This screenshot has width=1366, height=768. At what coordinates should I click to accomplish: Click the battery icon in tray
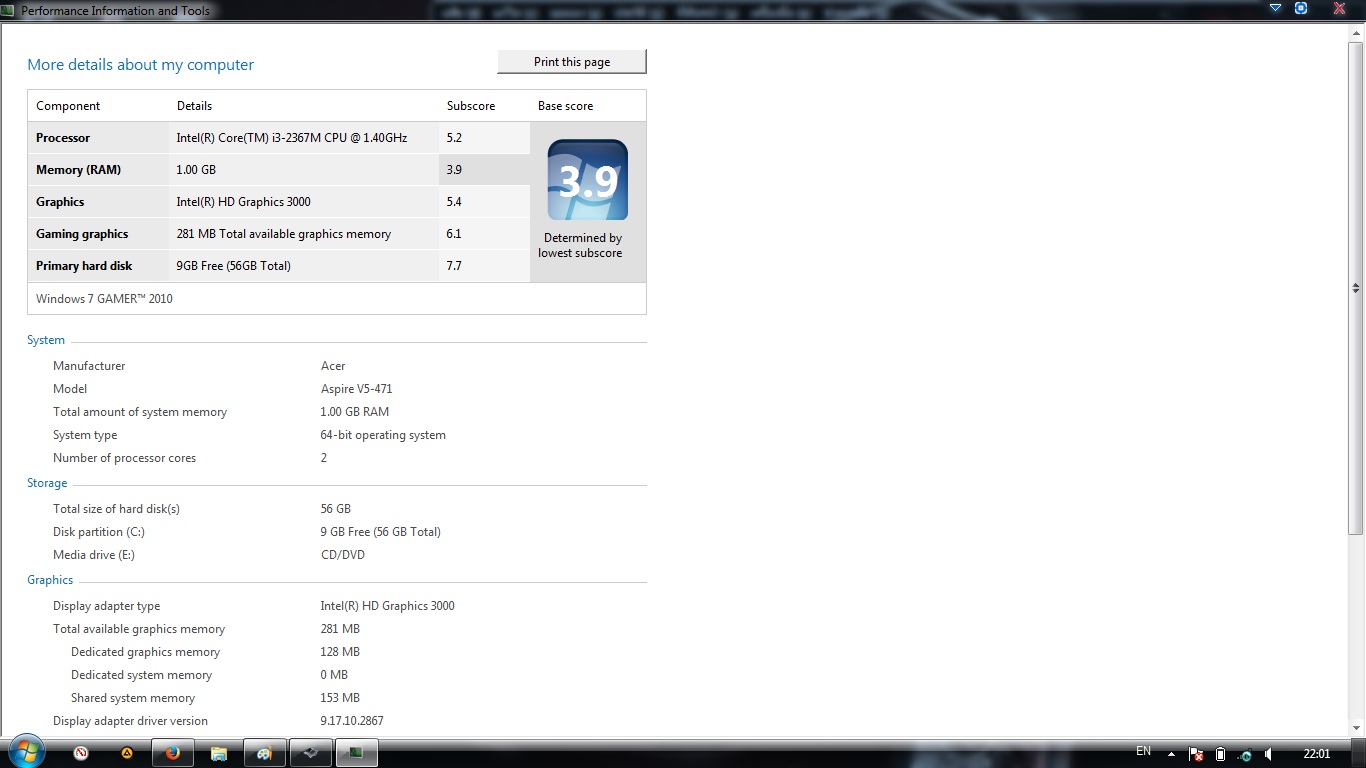pos(1221,754)
